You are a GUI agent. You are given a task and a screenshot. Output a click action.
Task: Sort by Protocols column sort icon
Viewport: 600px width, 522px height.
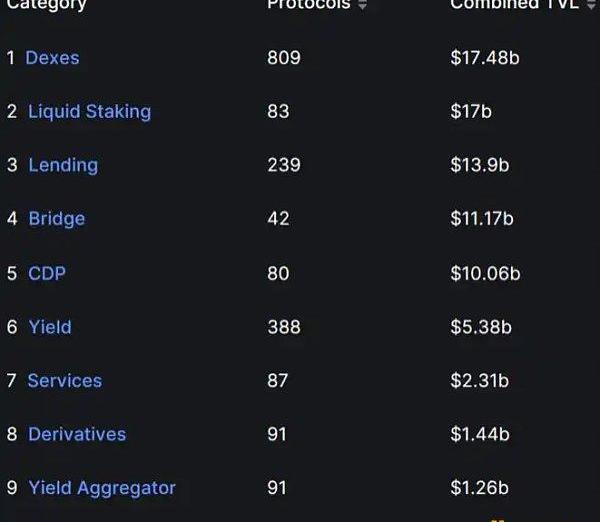pyautogui.click(x=362, y=5)
